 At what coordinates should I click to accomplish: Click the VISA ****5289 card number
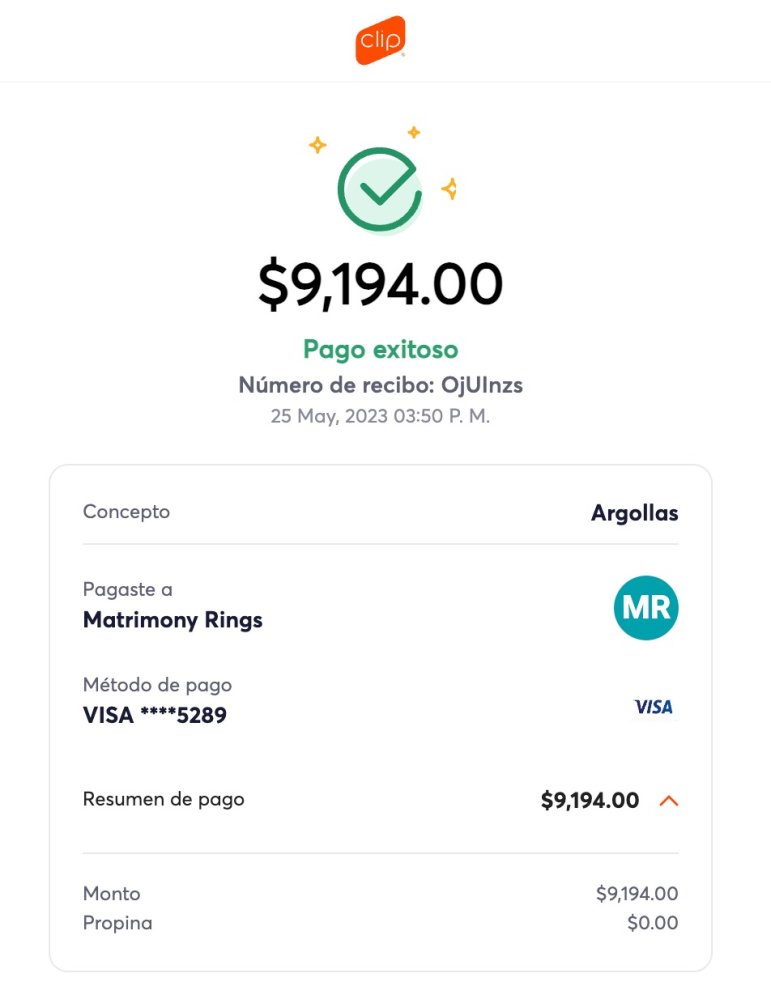154,716
